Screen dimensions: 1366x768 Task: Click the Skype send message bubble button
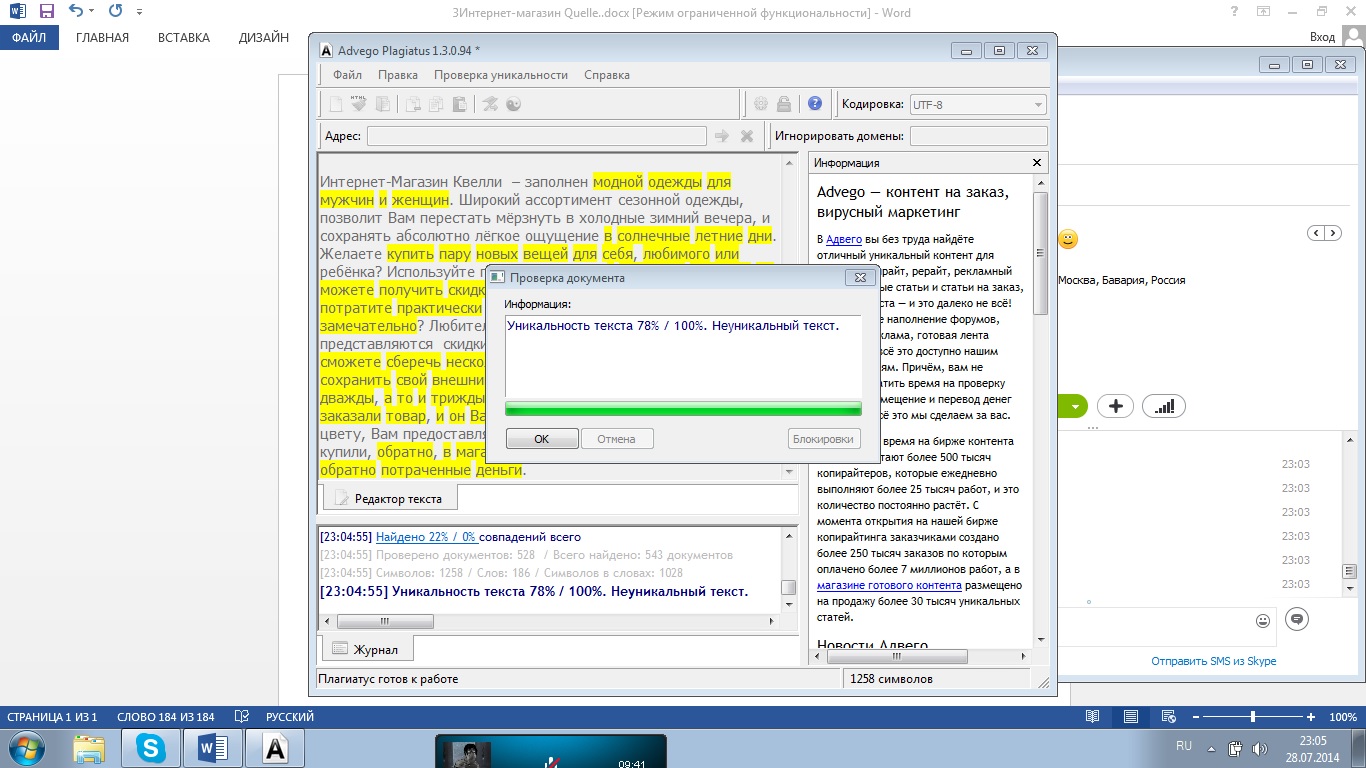(1297, 619)
